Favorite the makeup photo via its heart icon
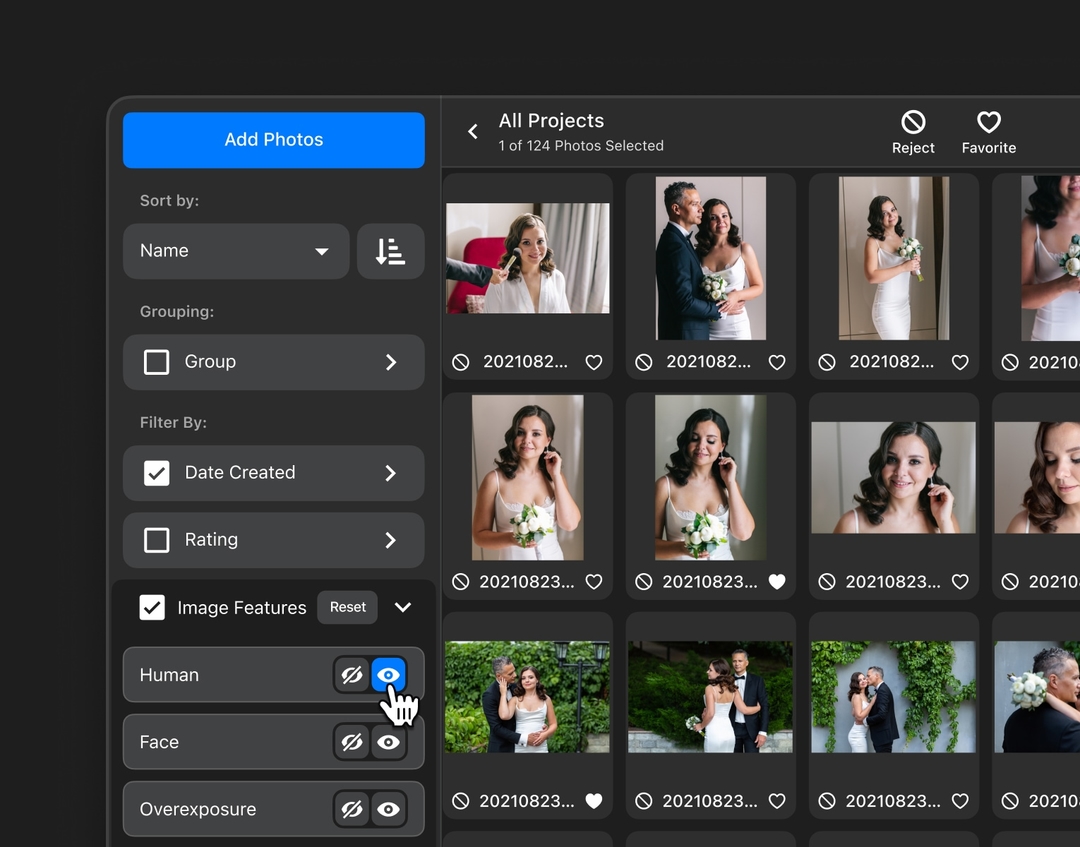 pos(594,362)
